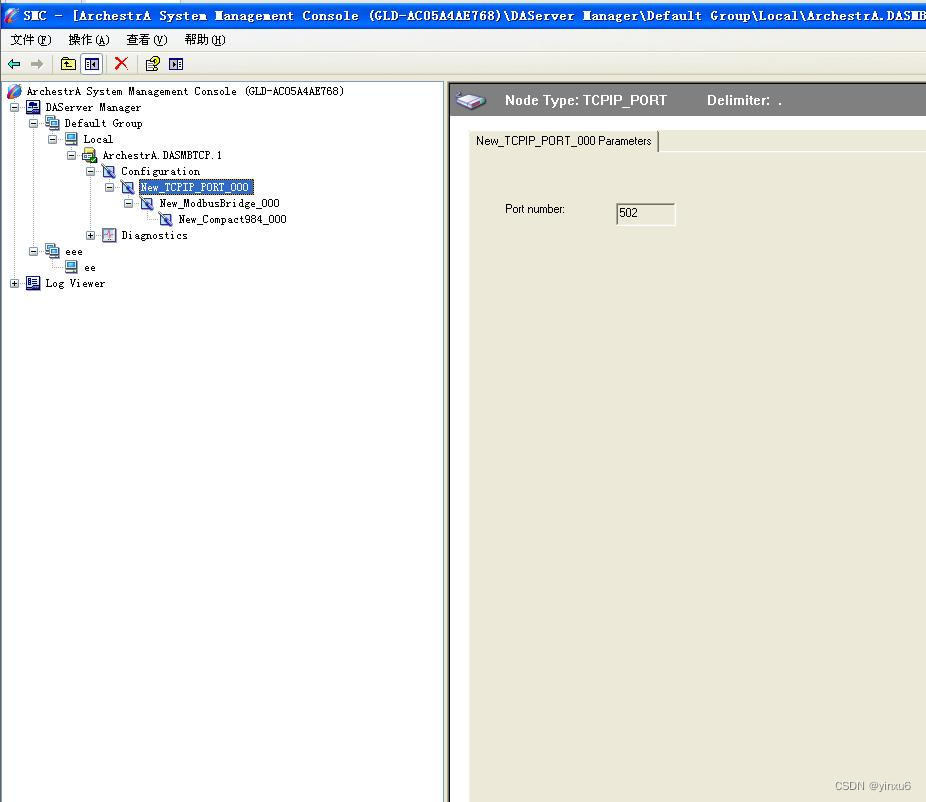Viewport: 926px width, 802px height.
Task: Expand the Diagnostics tree node
Action: click(x=90, y=235)
